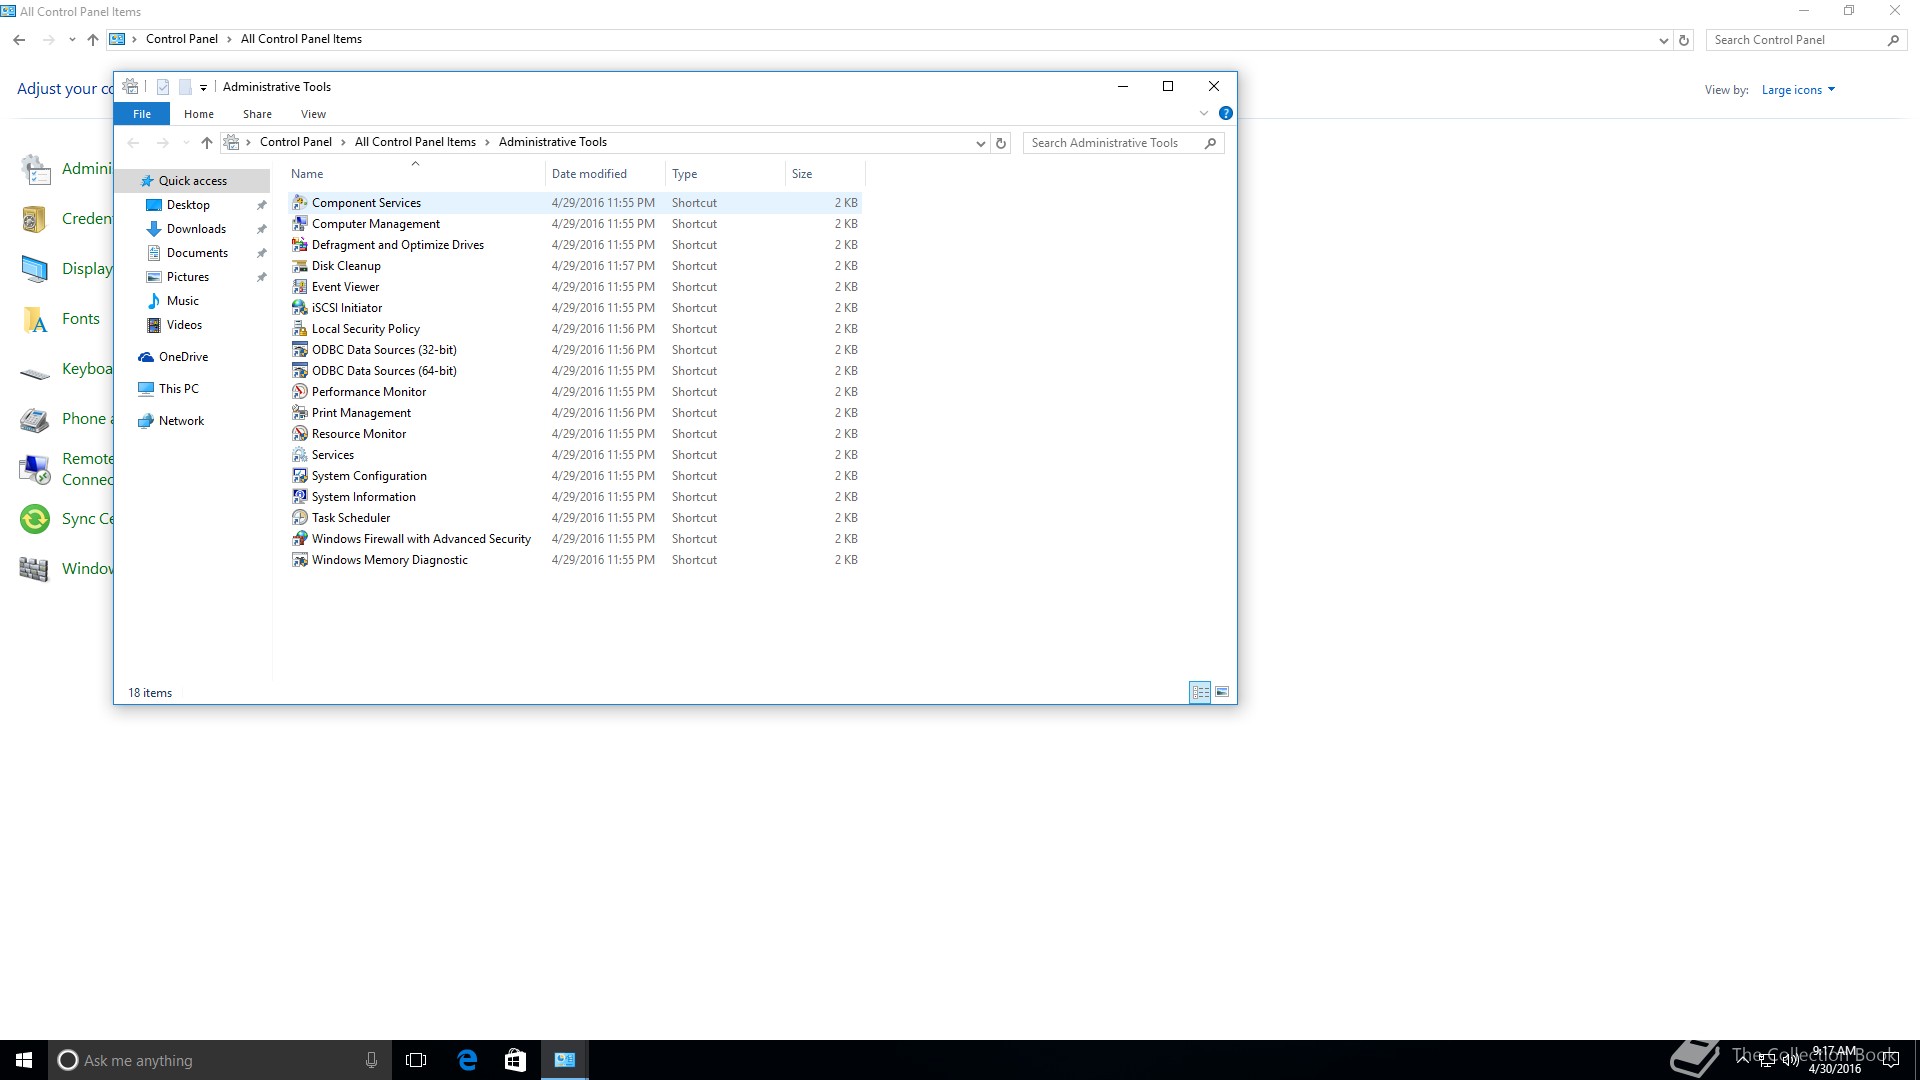This screenshot has height=1080, width=1920.
Task: Open Videos in navigation pane
Action: [184, 325]
